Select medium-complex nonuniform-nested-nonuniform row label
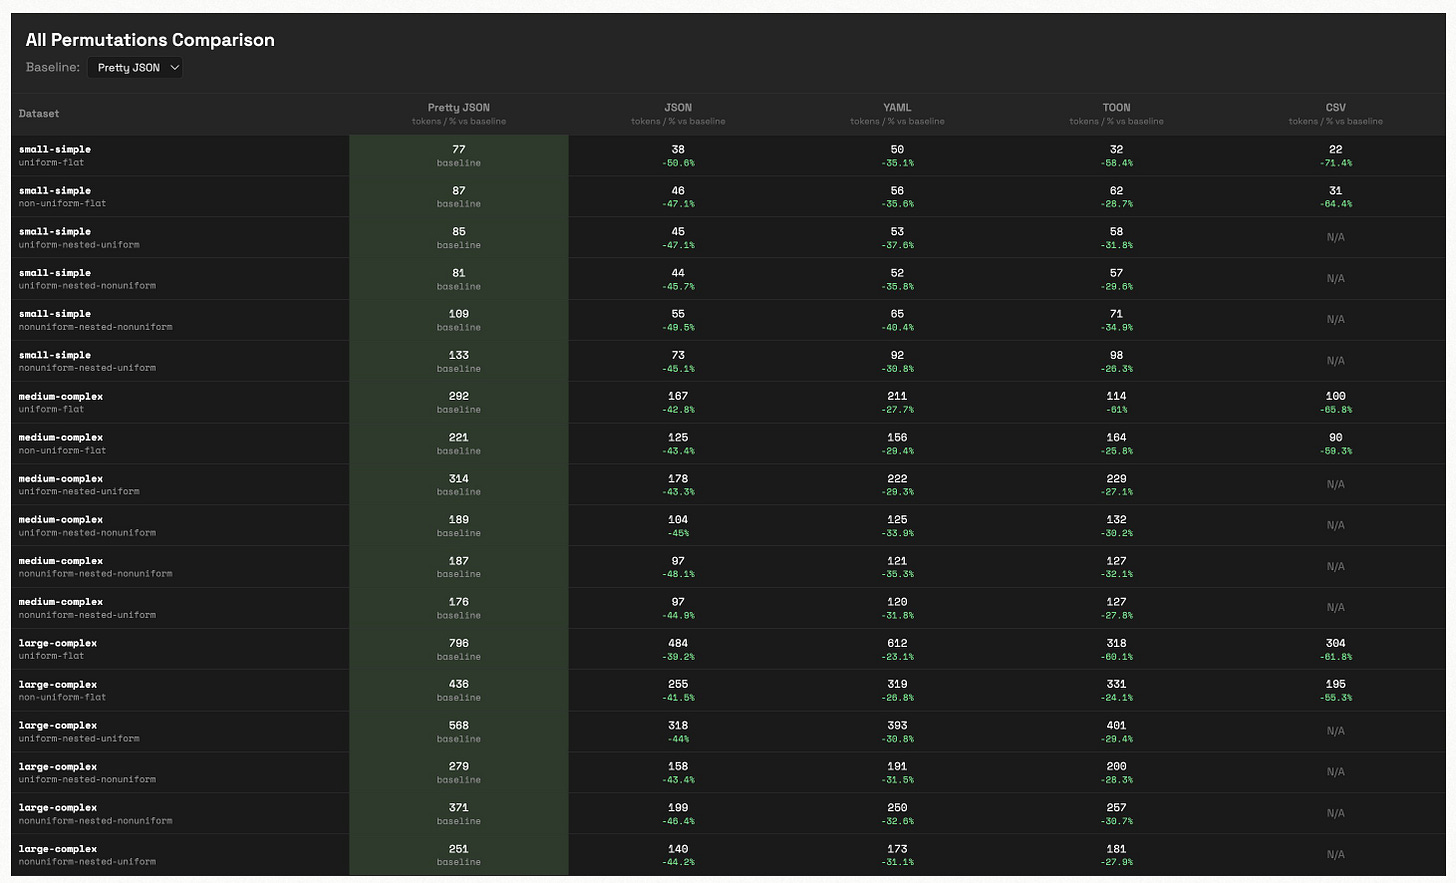1456x883 pixels. point(95,566)
